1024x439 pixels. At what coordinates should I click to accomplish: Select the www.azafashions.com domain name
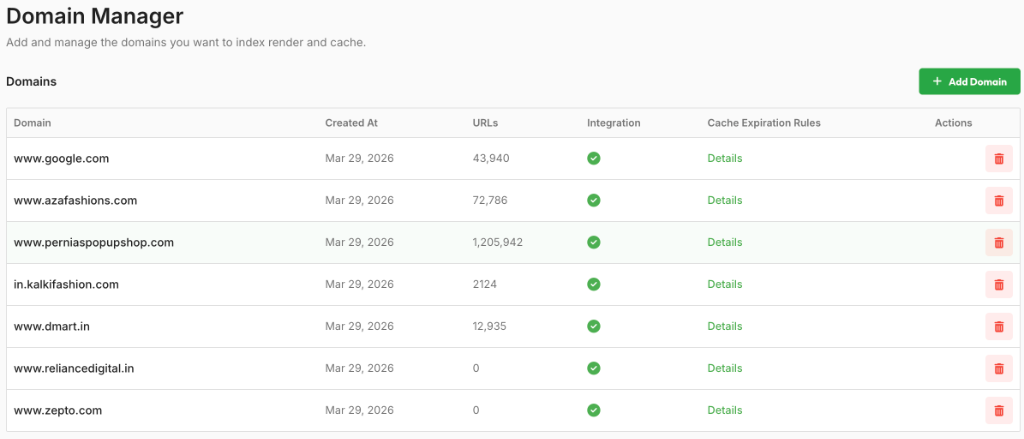[x=76, y=200]
